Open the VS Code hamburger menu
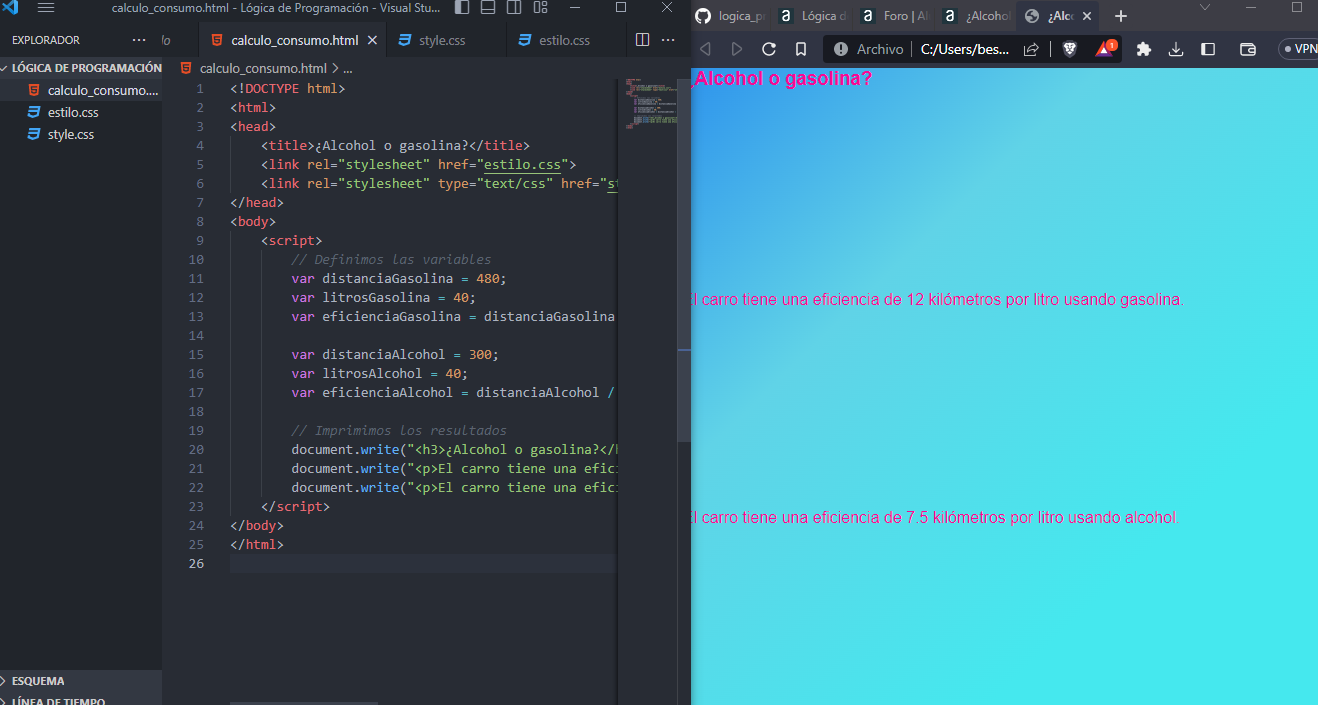This screenshot has height=705, width=1318. (x=46, y=8)
